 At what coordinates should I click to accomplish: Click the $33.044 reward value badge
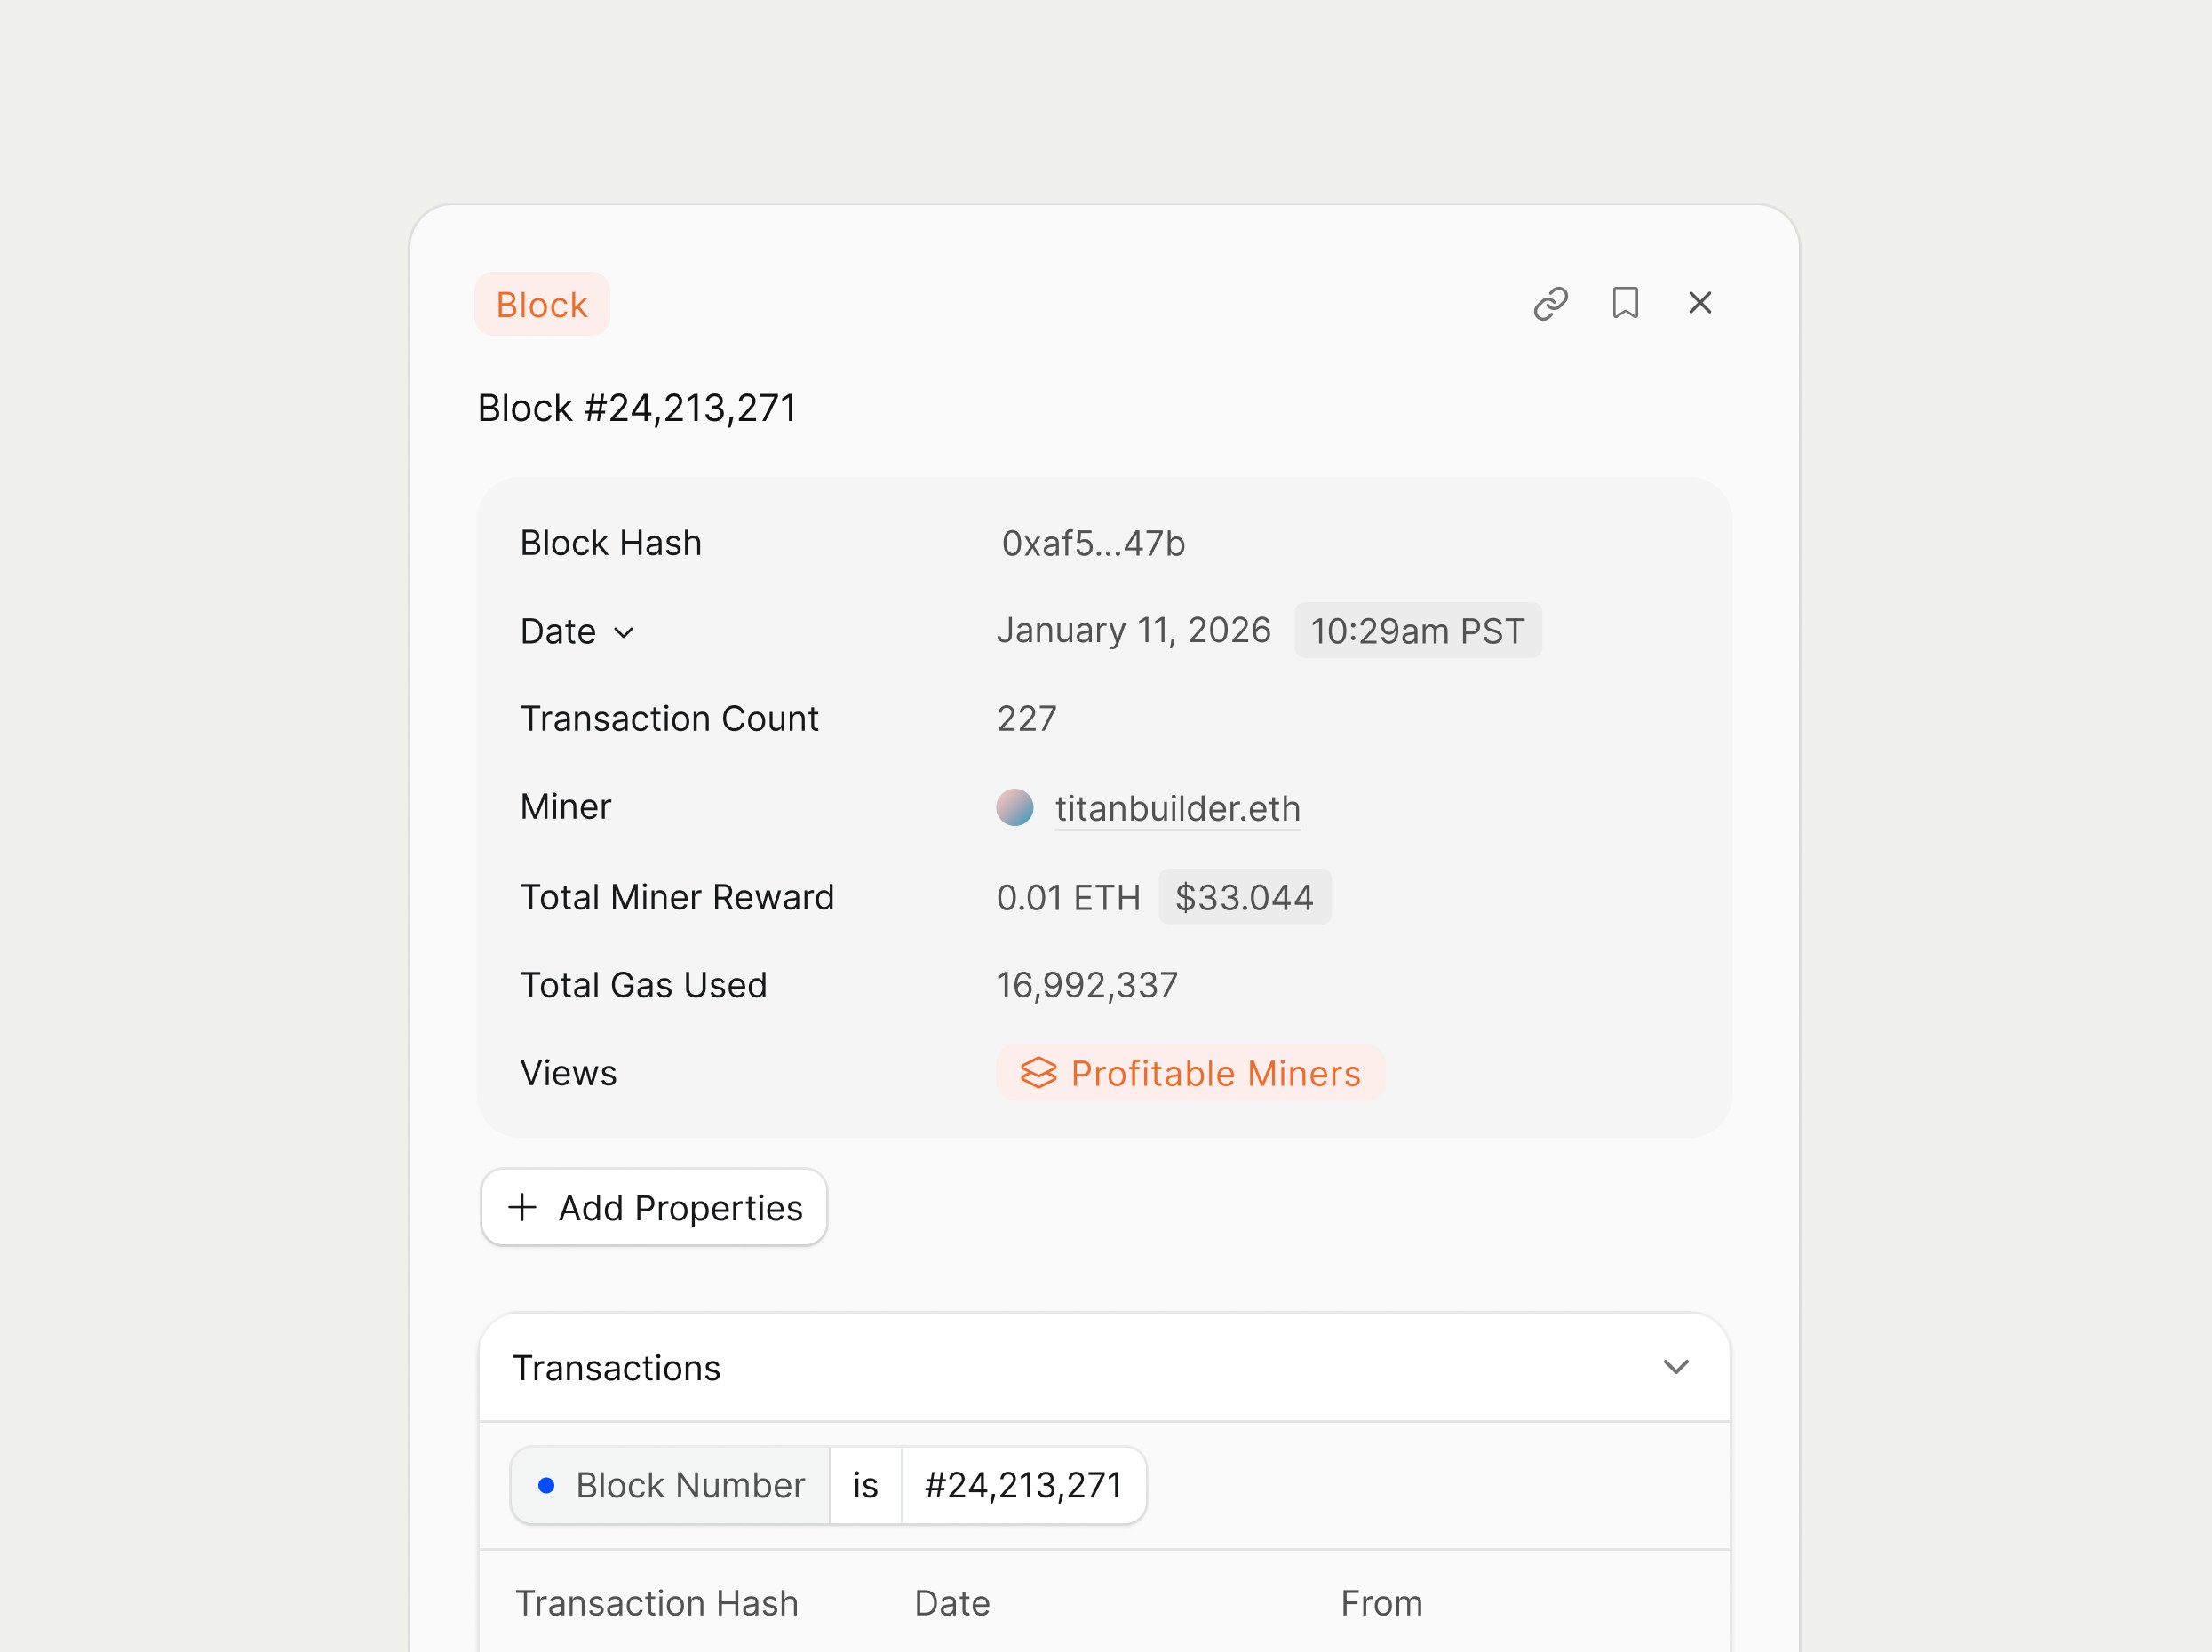click(x=1243, y=897)
